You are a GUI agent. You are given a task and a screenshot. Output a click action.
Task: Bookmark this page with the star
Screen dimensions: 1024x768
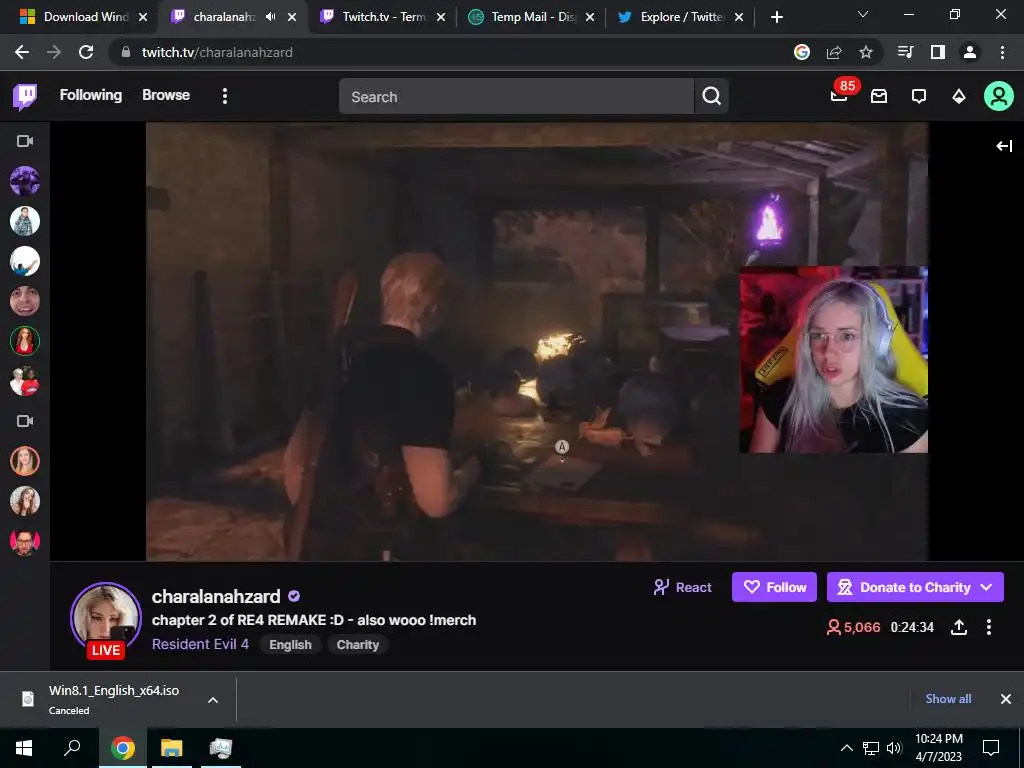[x=866, y=52]
